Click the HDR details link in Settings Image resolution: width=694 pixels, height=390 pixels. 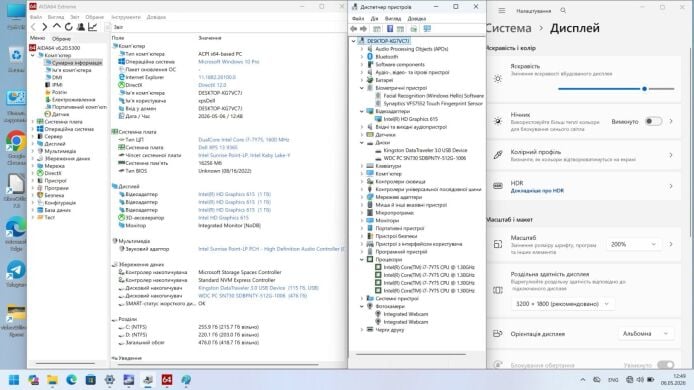pos(537,191)
